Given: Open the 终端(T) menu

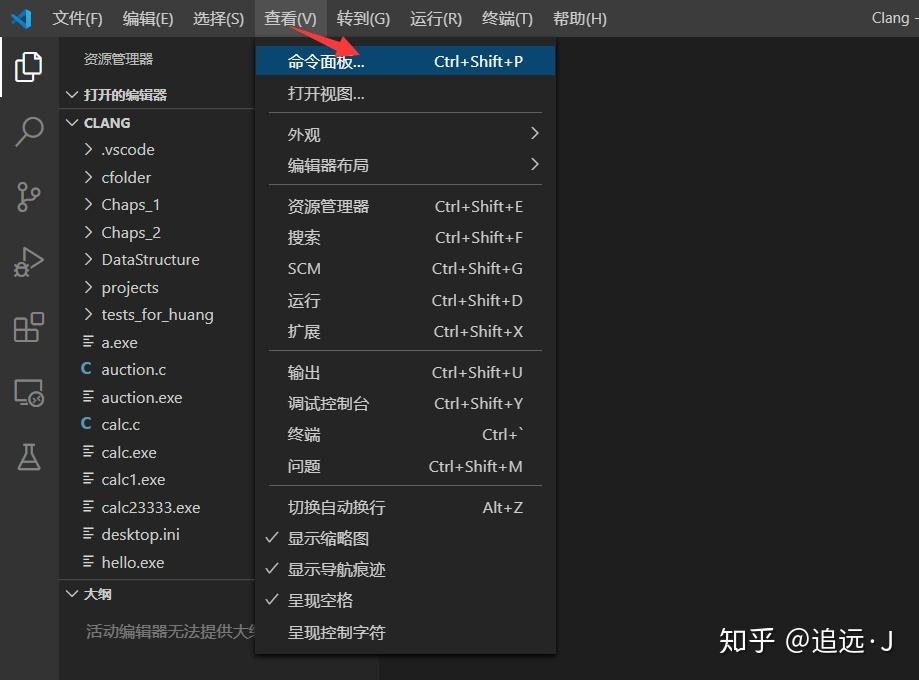Looking at the screenshot, I should [x=506, y=18].
